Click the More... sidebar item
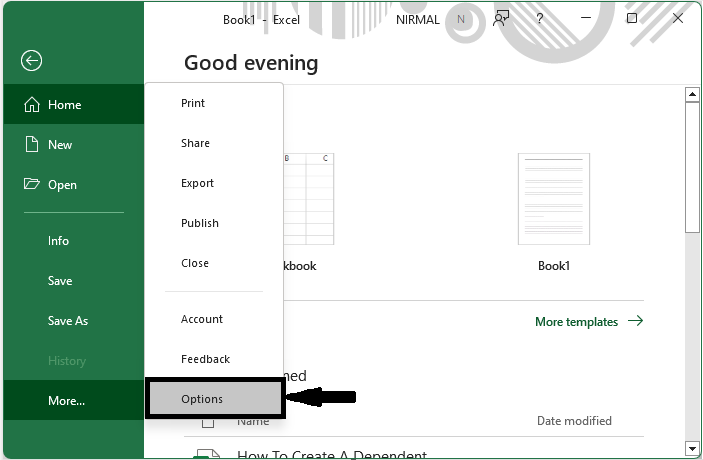The height and width of the screenshot is (460, 703). click(x=74, y=400)
